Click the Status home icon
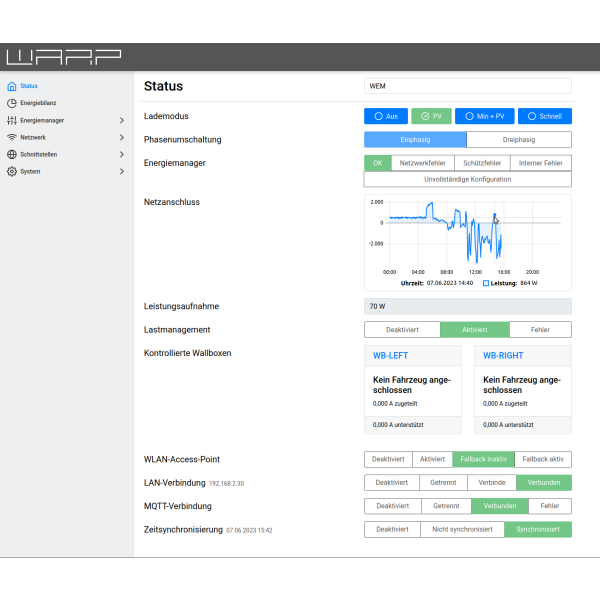The width and height of the screenshot is (600, 600). pos(12,86)
